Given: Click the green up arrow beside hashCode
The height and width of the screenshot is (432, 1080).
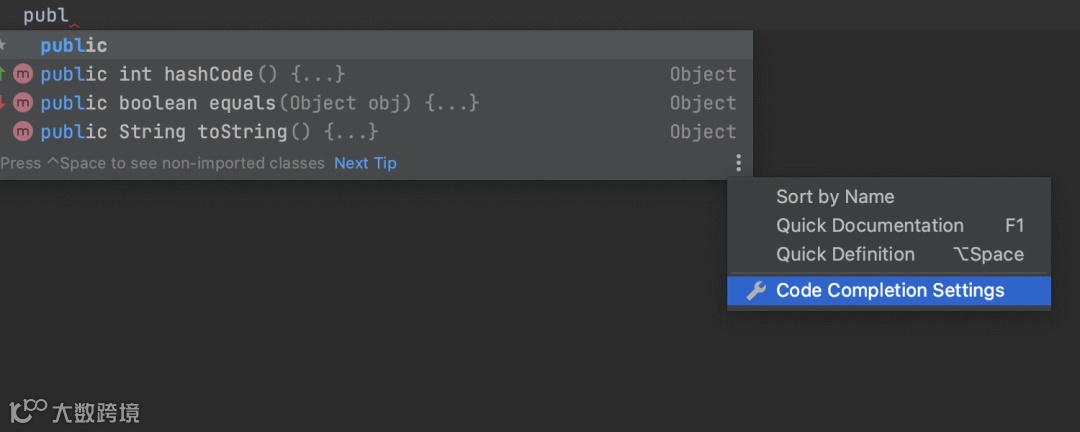Looking at the screenshot, I should [3, 74].
